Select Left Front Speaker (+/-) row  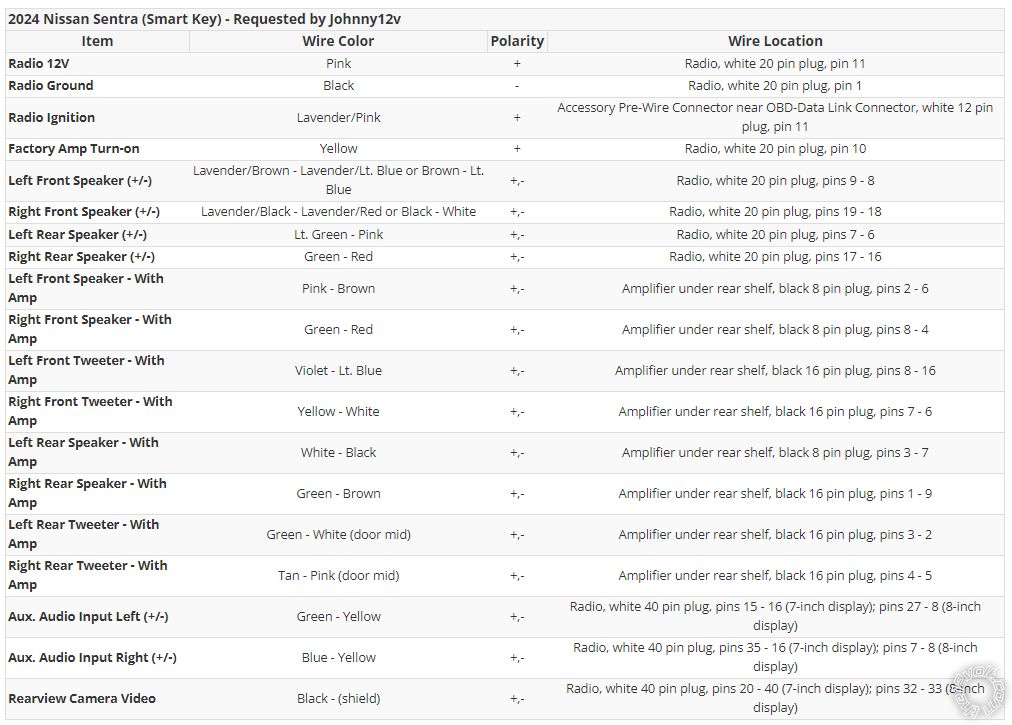click(505, 181)
